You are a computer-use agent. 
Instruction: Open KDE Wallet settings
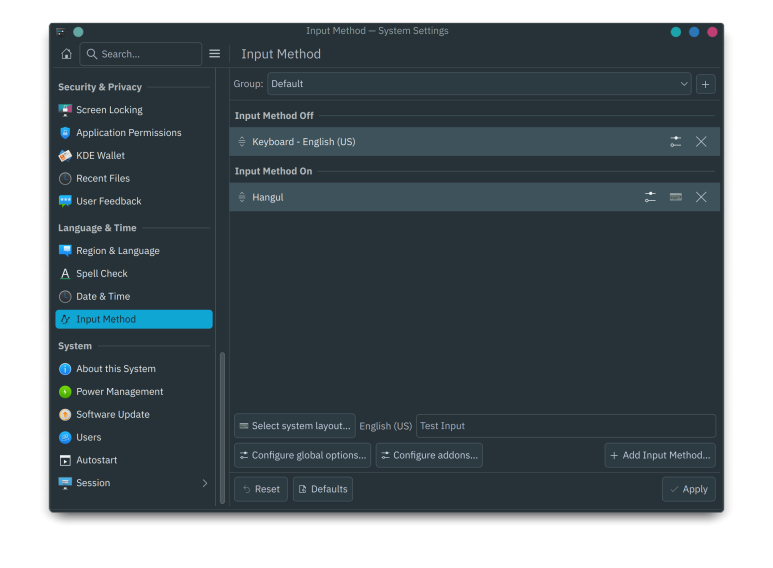134,156
